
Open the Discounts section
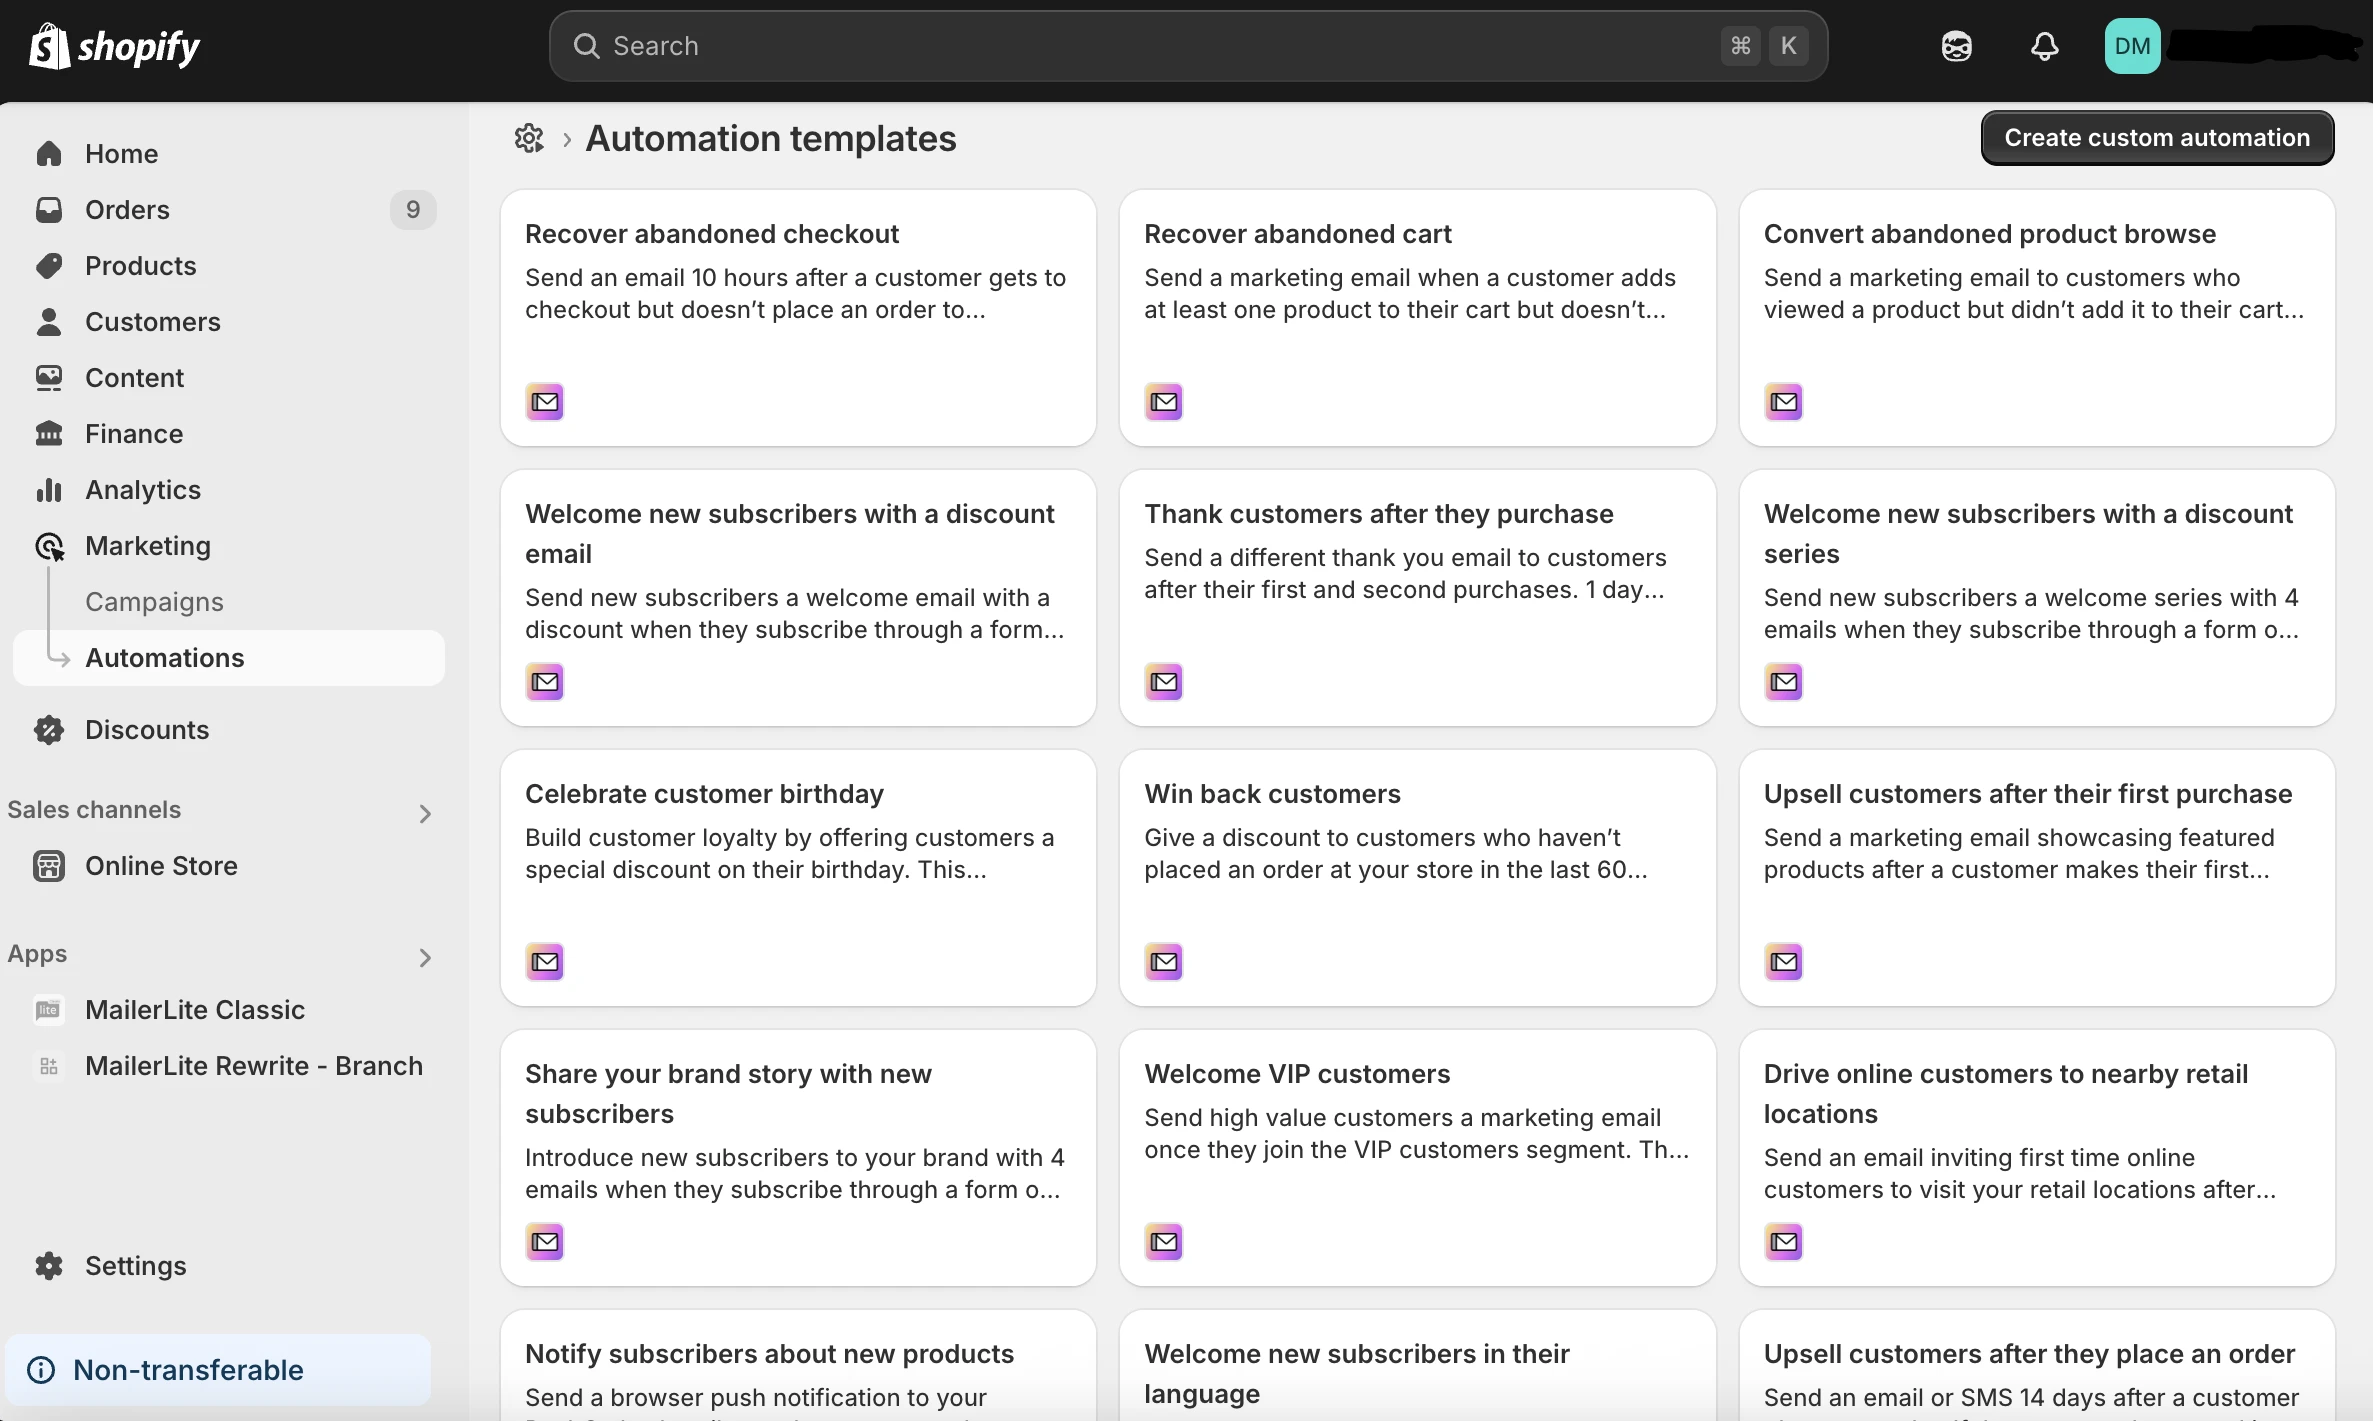[x=147, y=730]
